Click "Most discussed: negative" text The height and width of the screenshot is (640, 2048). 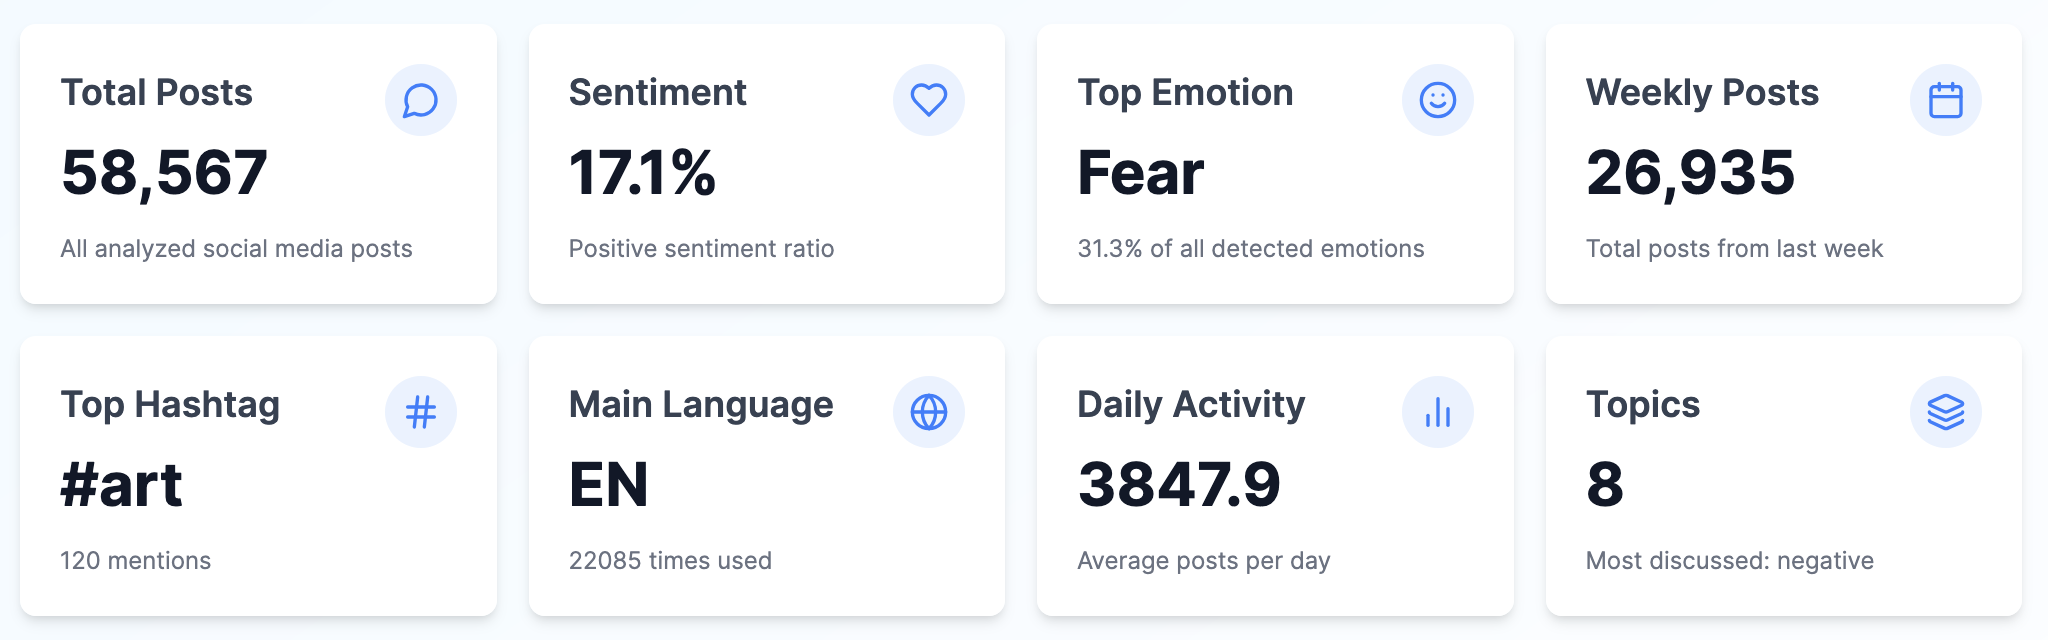tap(1730, 561)
